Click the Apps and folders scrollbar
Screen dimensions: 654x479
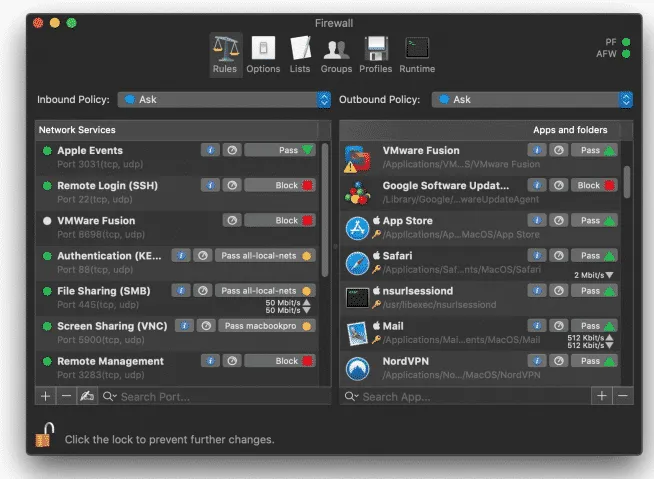coord(626,182)
